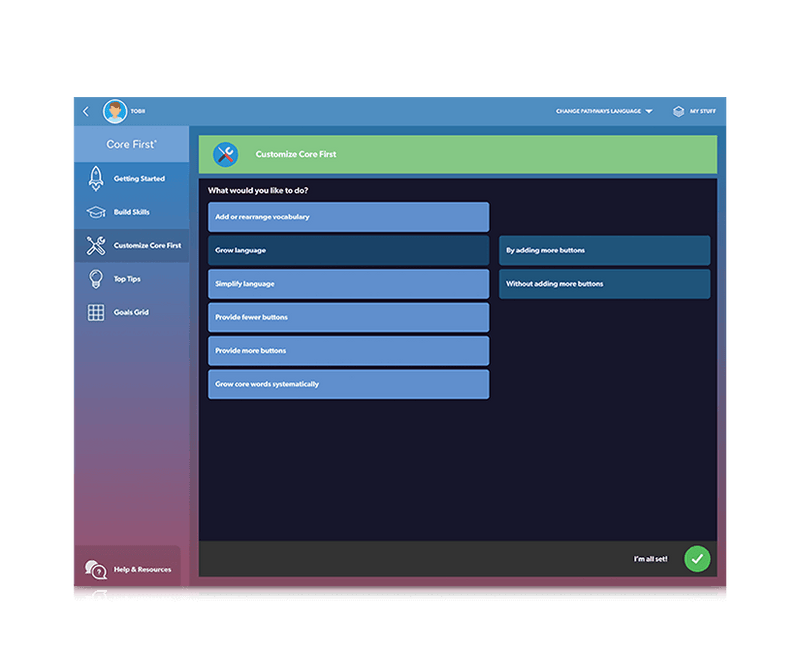Select Customize Core First in sidebar

[132, 245]
